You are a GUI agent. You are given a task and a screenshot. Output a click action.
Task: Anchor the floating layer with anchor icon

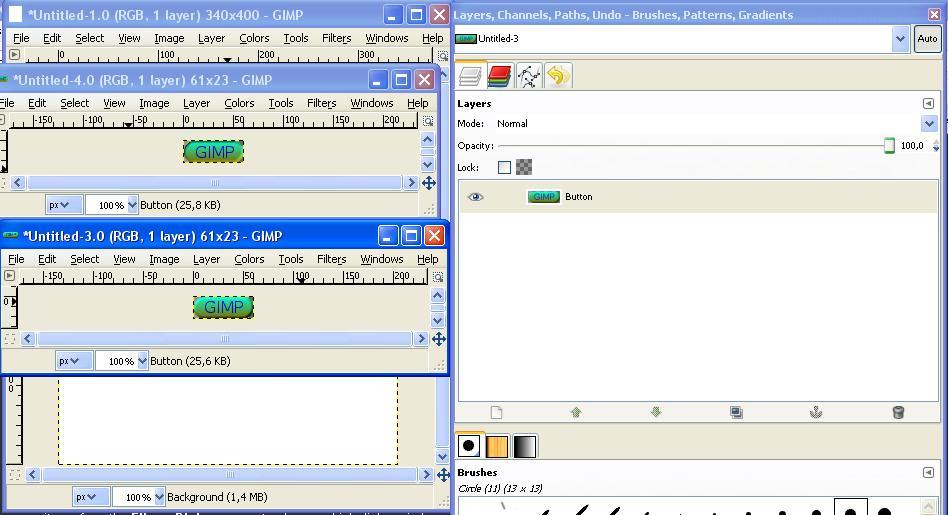816,412
